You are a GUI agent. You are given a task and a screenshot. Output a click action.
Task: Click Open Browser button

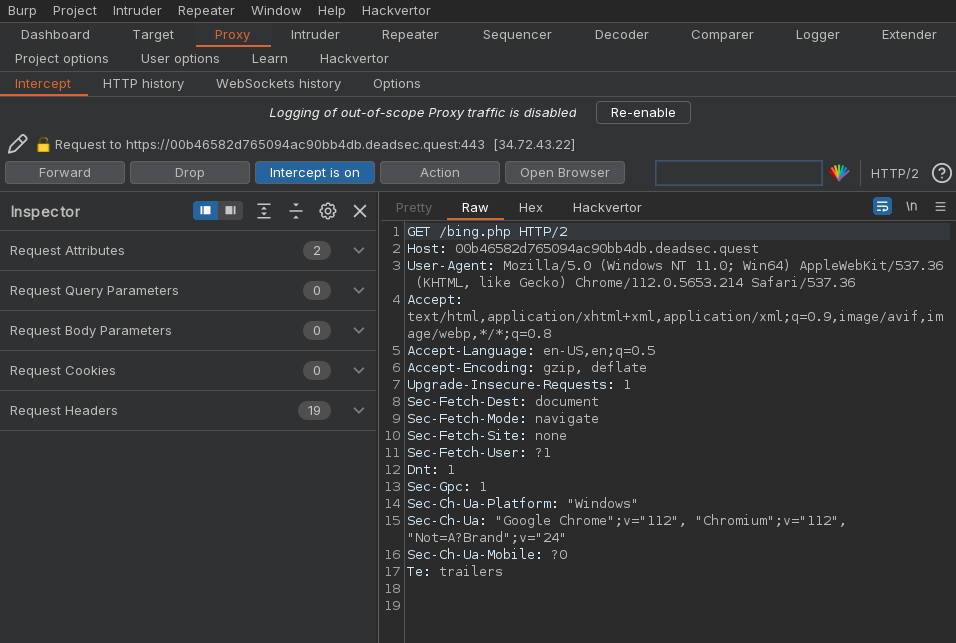click(565, 172)
